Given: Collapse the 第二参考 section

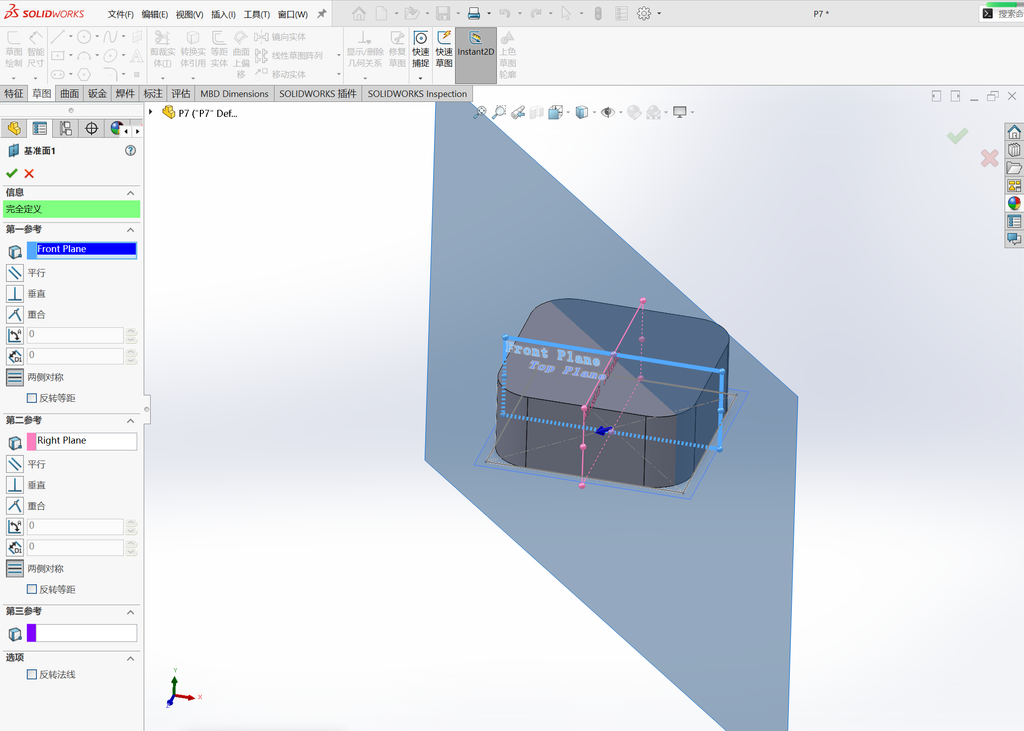Looking at the screenshot, I should click(131, 421).
